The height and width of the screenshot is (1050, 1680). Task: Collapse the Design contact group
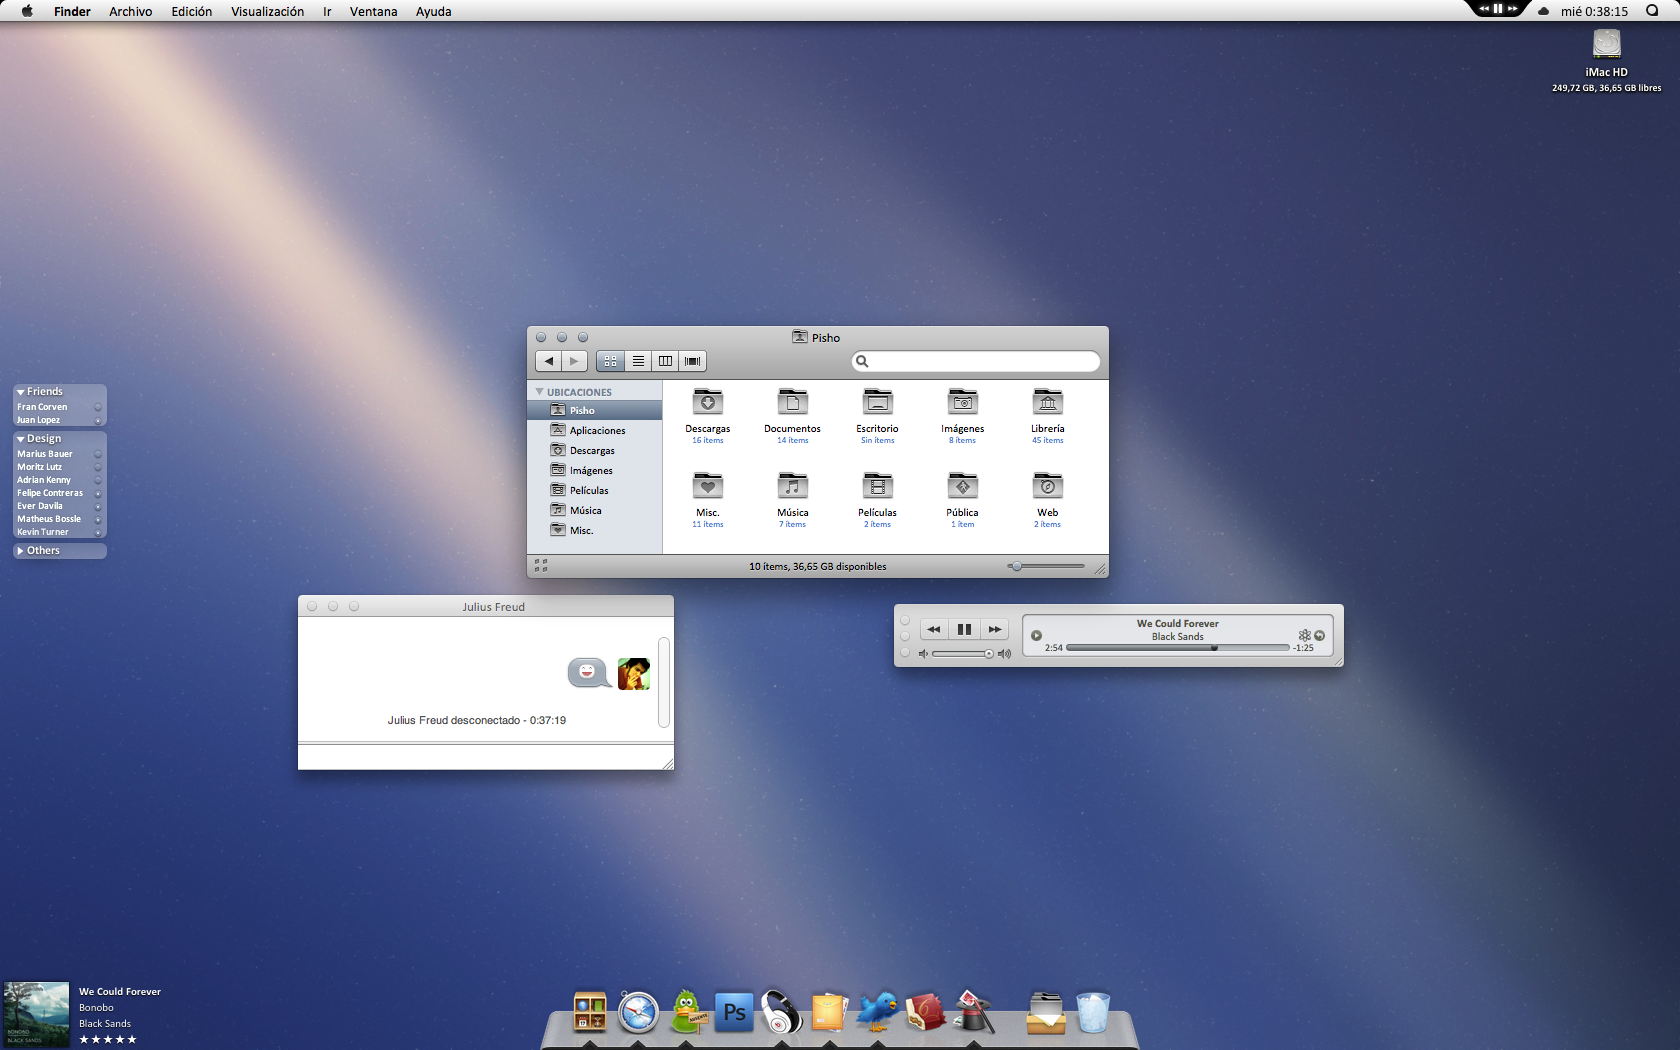point(20,439)
